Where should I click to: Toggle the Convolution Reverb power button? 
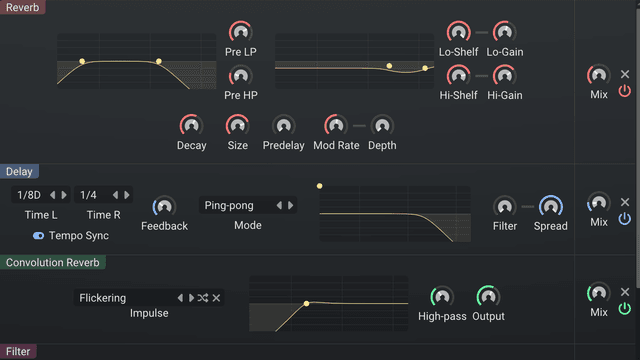pos(624,309)
